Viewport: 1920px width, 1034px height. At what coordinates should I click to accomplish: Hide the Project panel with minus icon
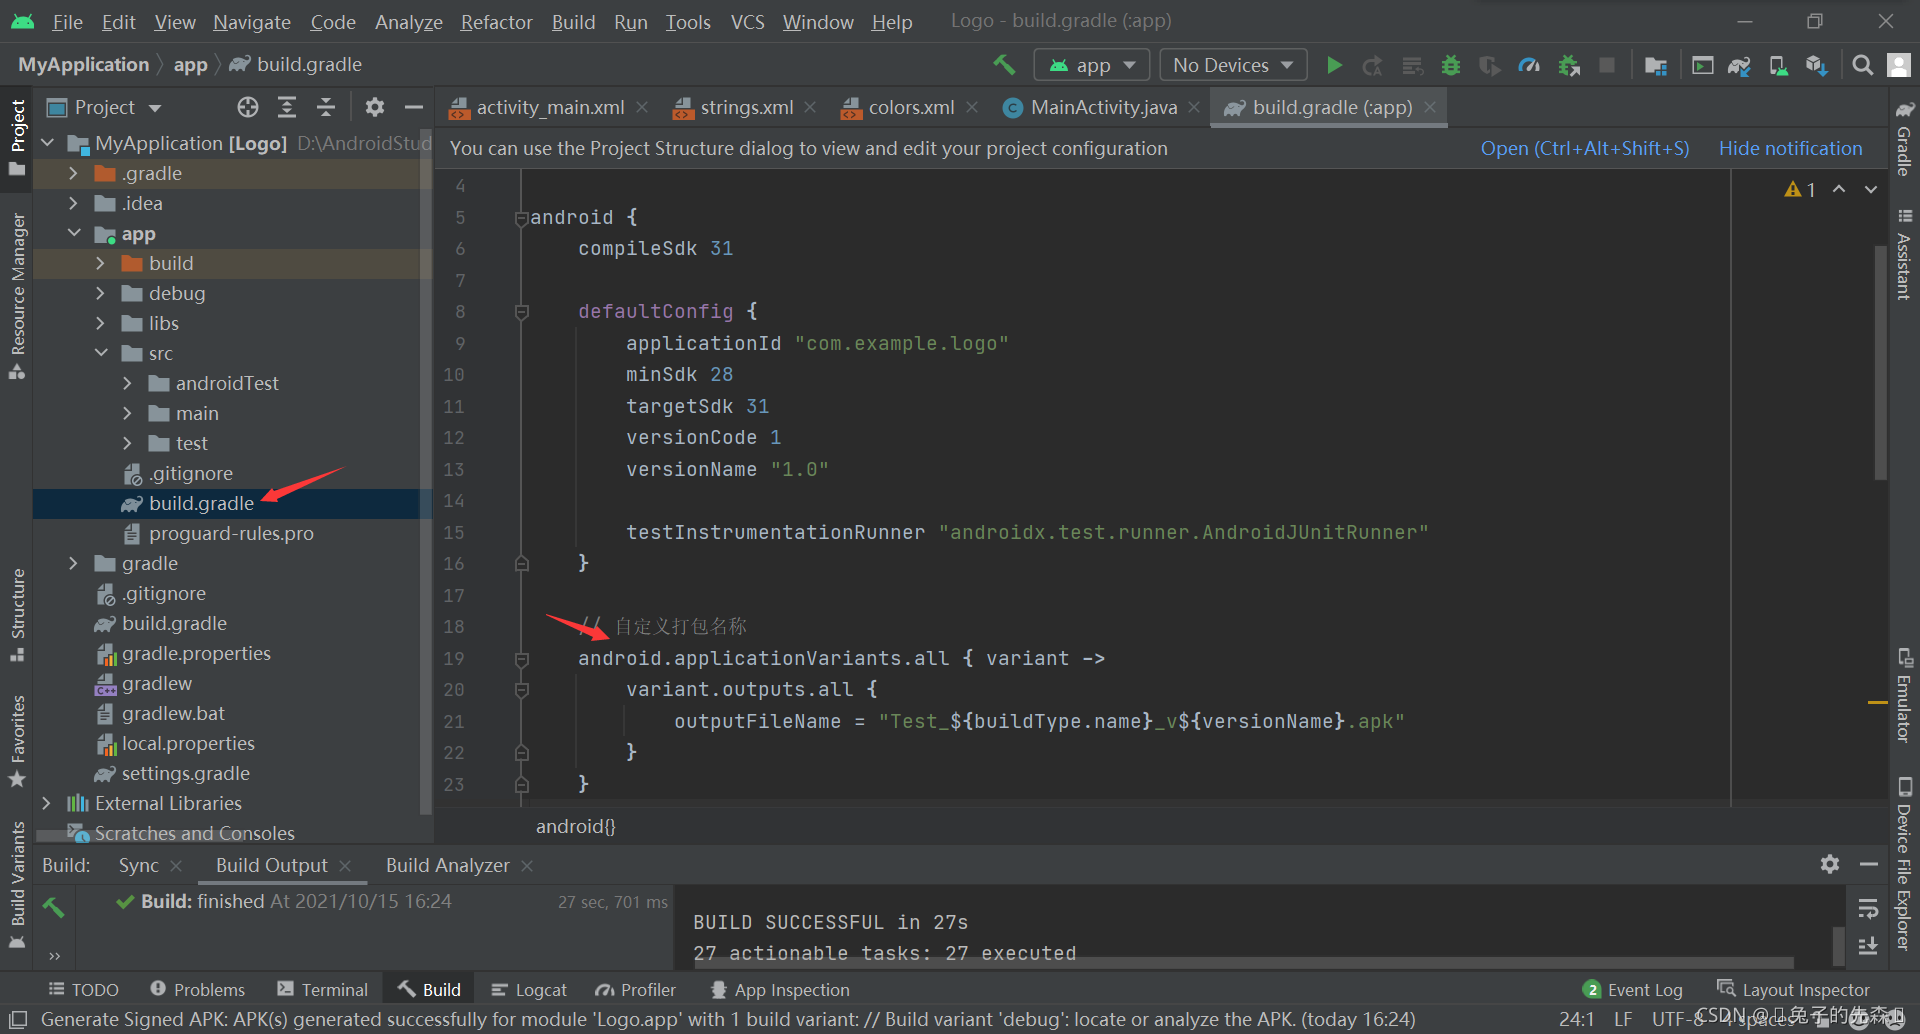click(x=414, y=107)
